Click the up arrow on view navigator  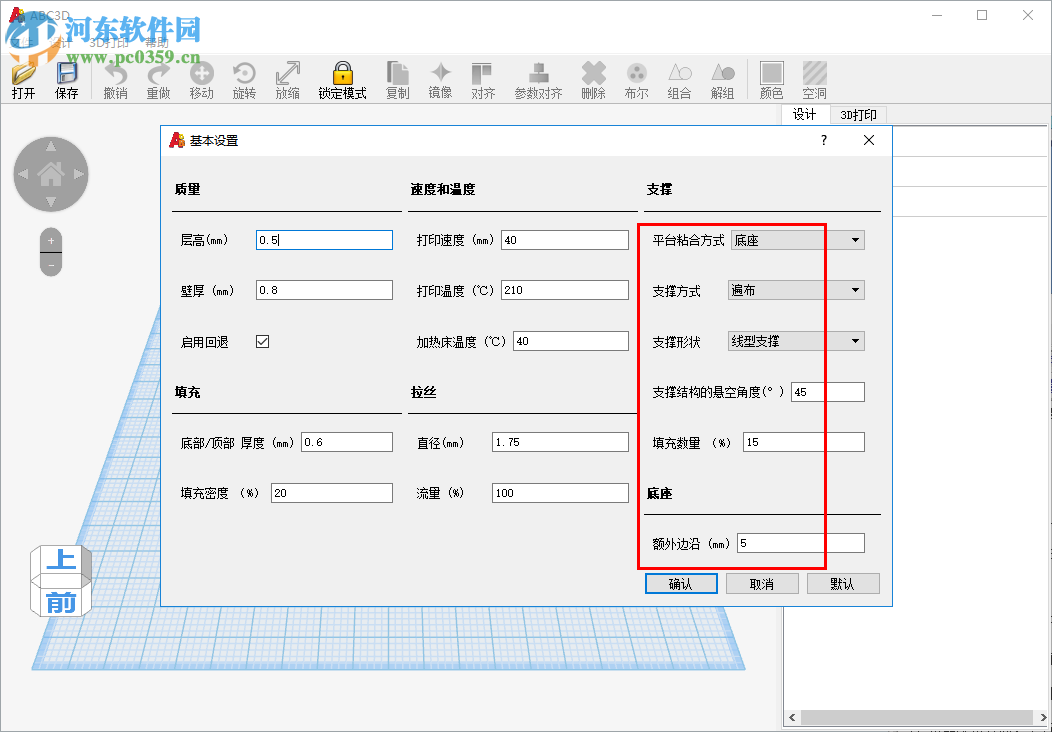(51, 147)
